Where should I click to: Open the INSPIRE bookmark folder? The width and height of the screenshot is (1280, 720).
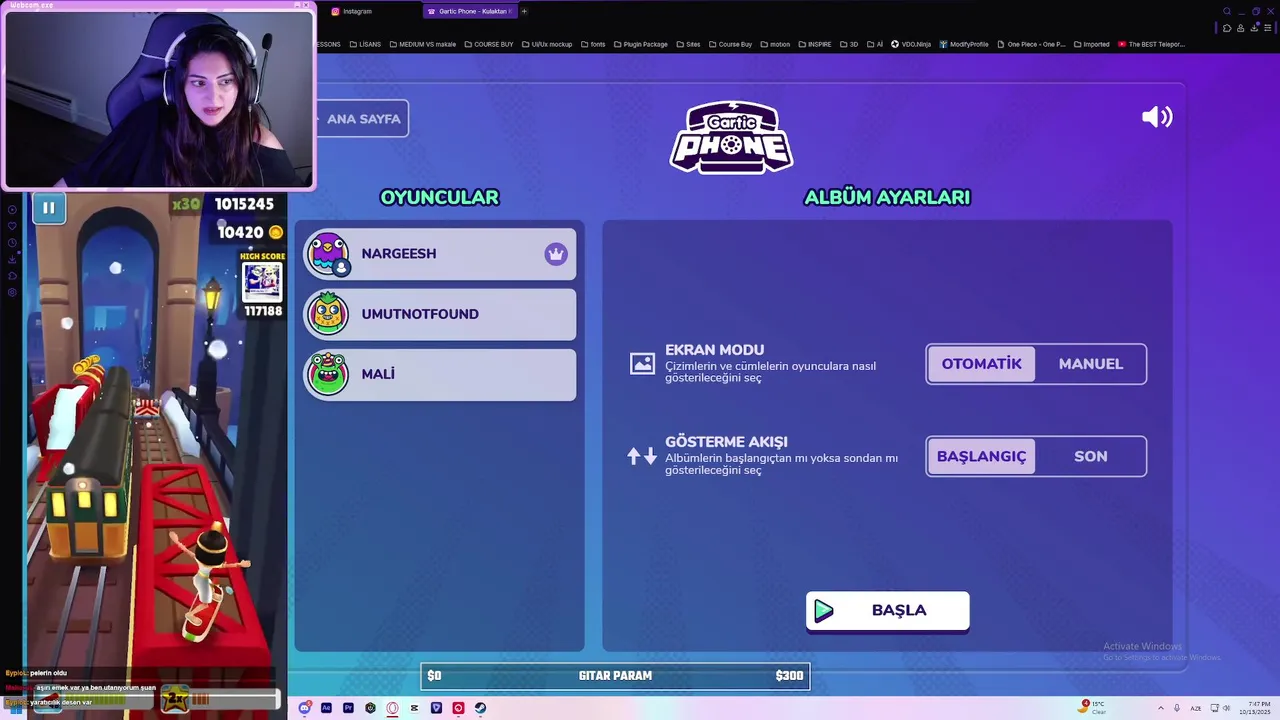click(x=814, y=44)
